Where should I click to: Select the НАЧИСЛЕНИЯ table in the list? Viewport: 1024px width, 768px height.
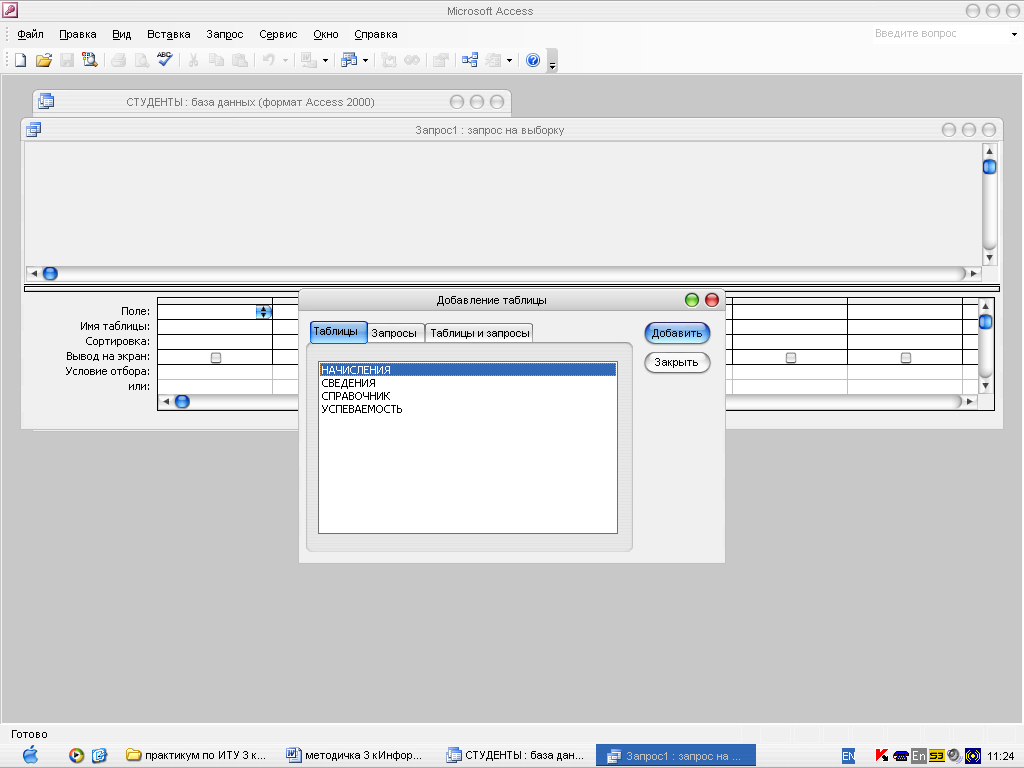point(468,370)
